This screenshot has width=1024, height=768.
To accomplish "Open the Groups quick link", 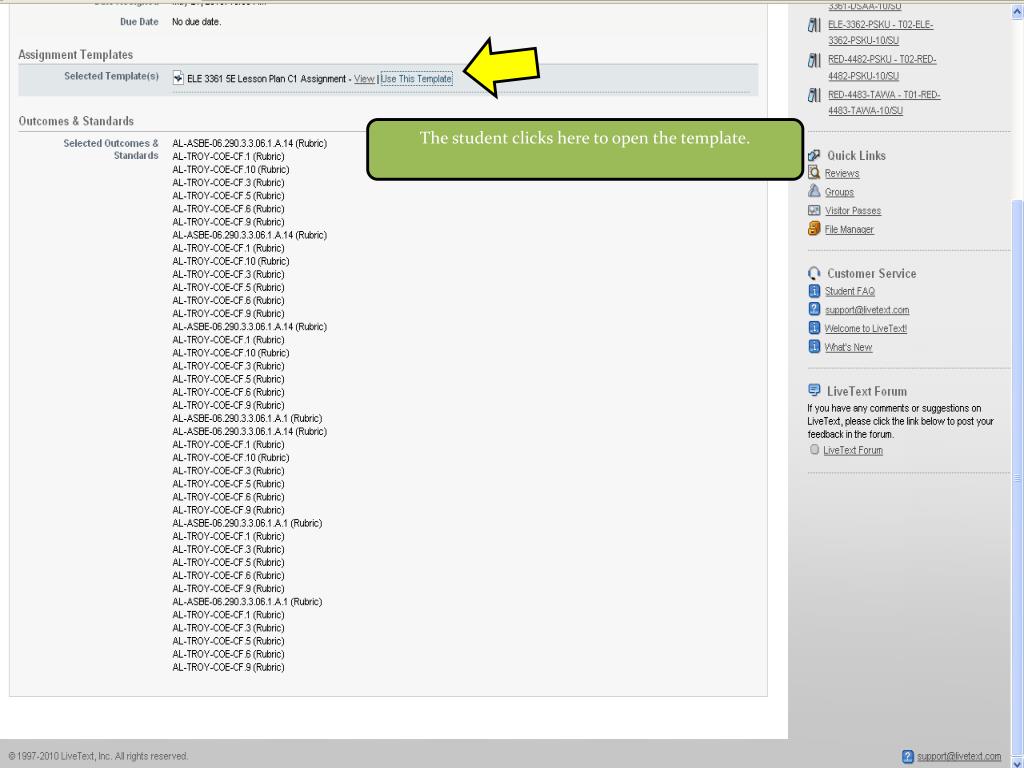I will pos(839,192).
